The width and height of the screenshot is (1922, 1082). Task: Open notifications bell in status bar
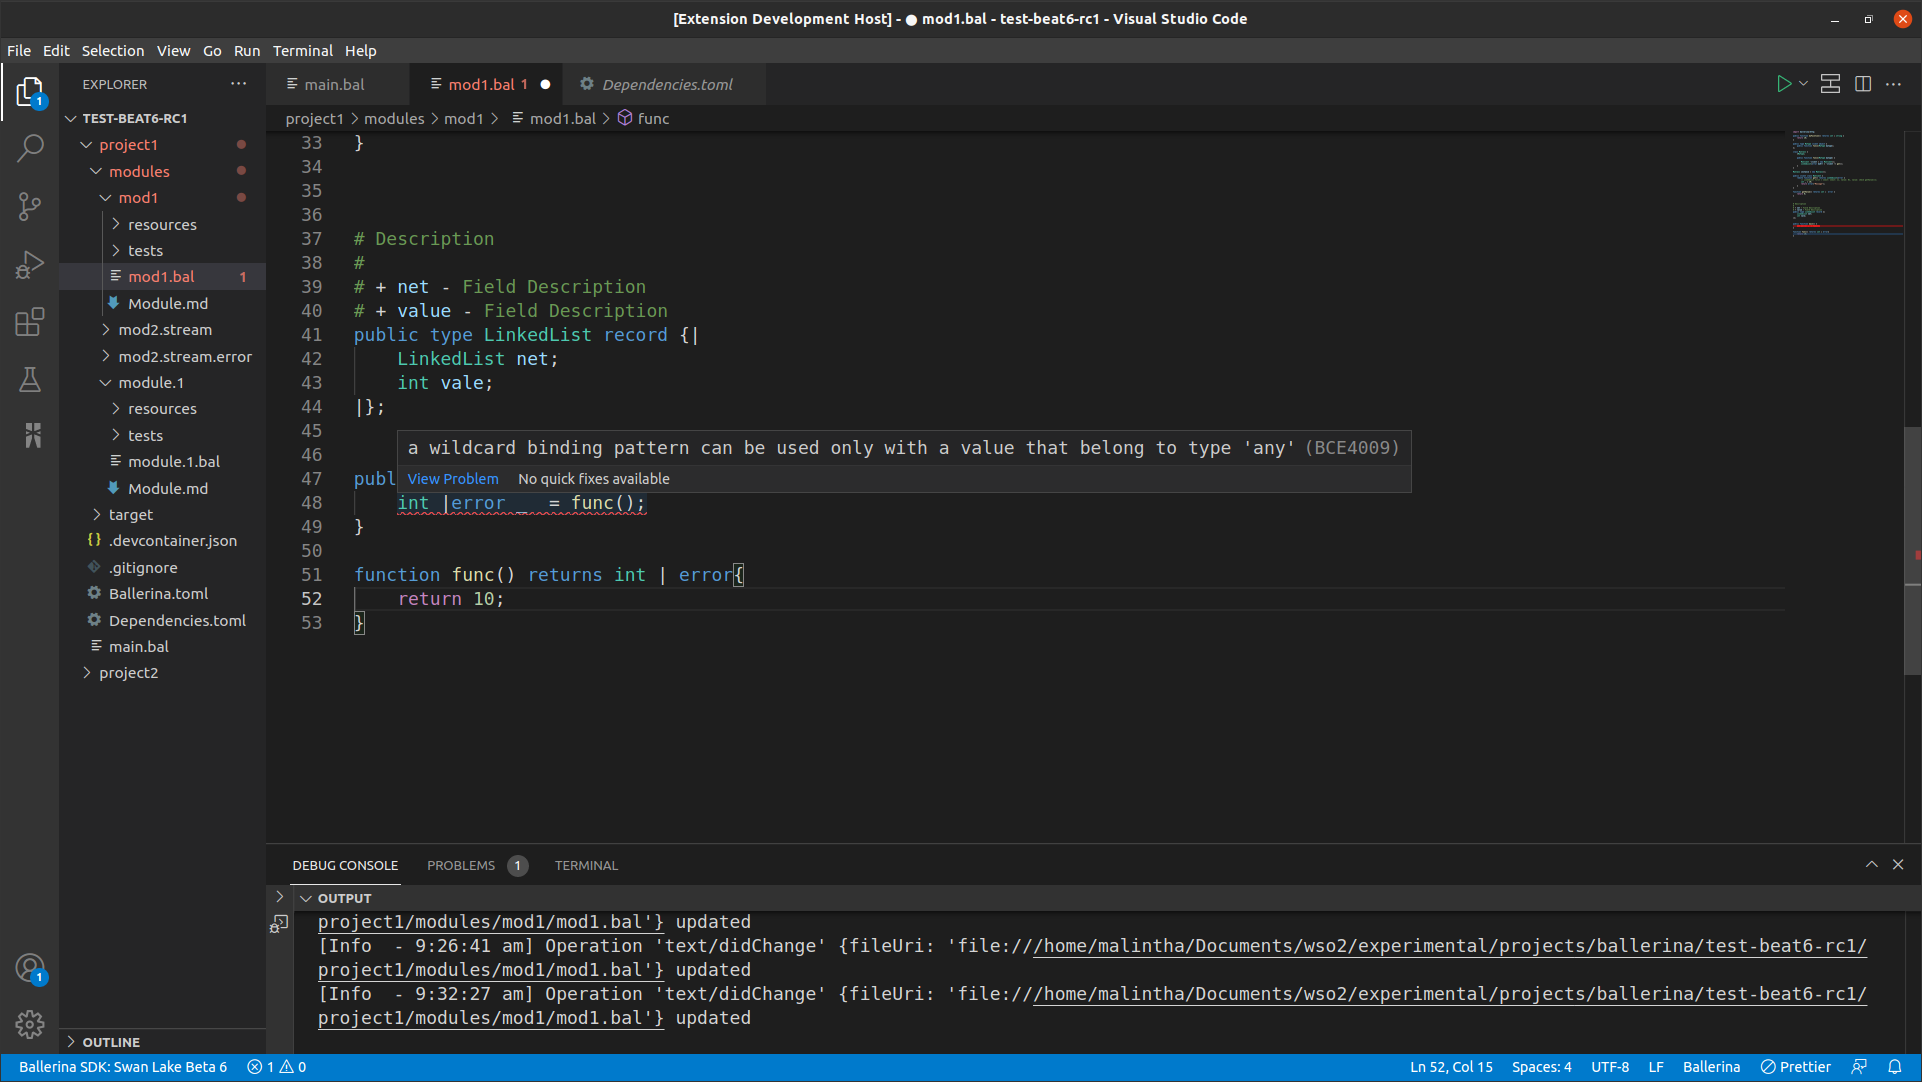1894,1067
